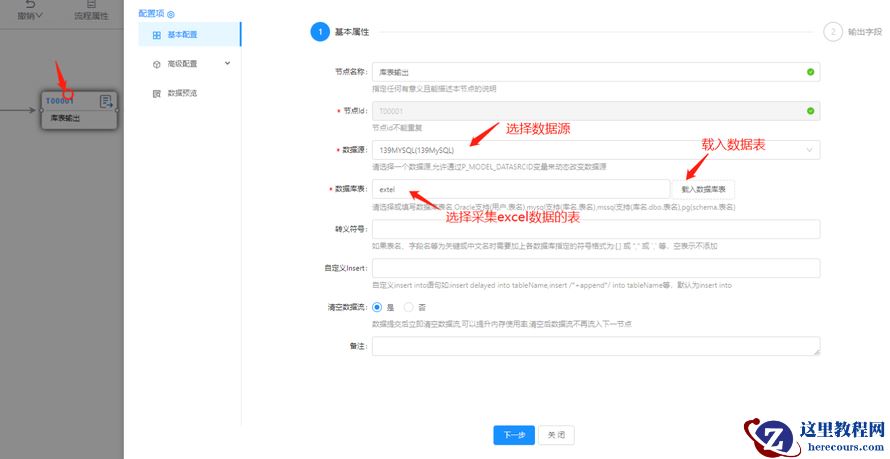Image resolution: width=890 pixels, height=459 pixels.
Task: Click the green check in 节点名称 field
Action: [810, 72]
